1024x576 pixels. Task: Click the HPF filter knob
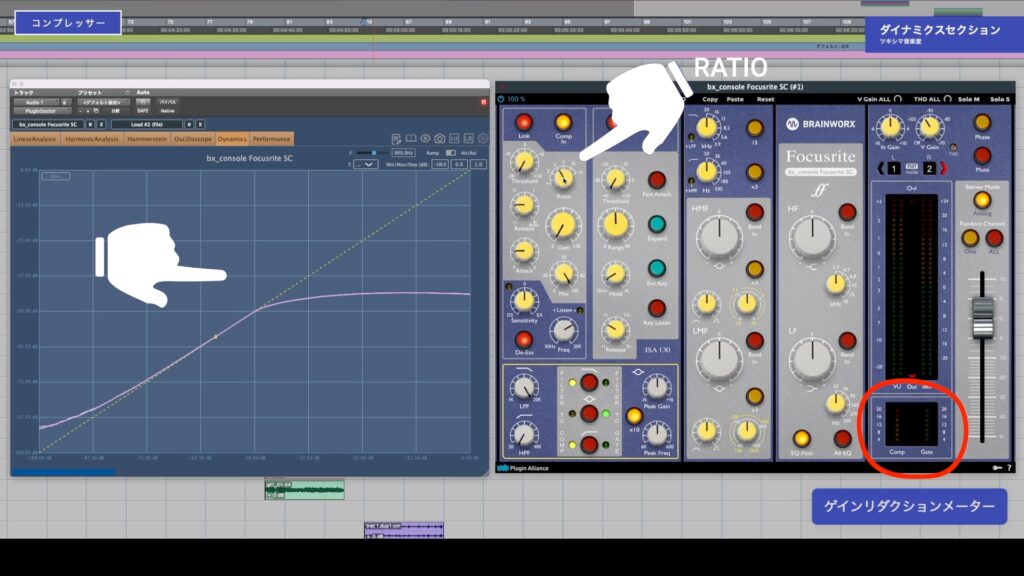point(524,434)
